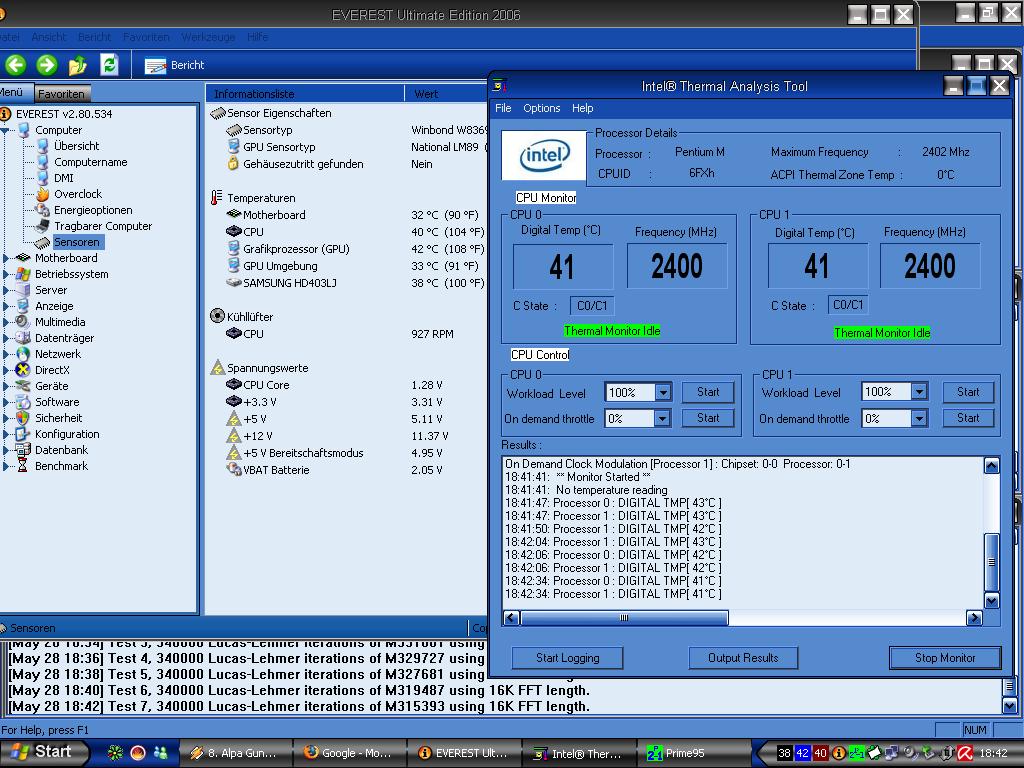
Task: Open the Bericht report toolbar button
Action: coord(174,65)
